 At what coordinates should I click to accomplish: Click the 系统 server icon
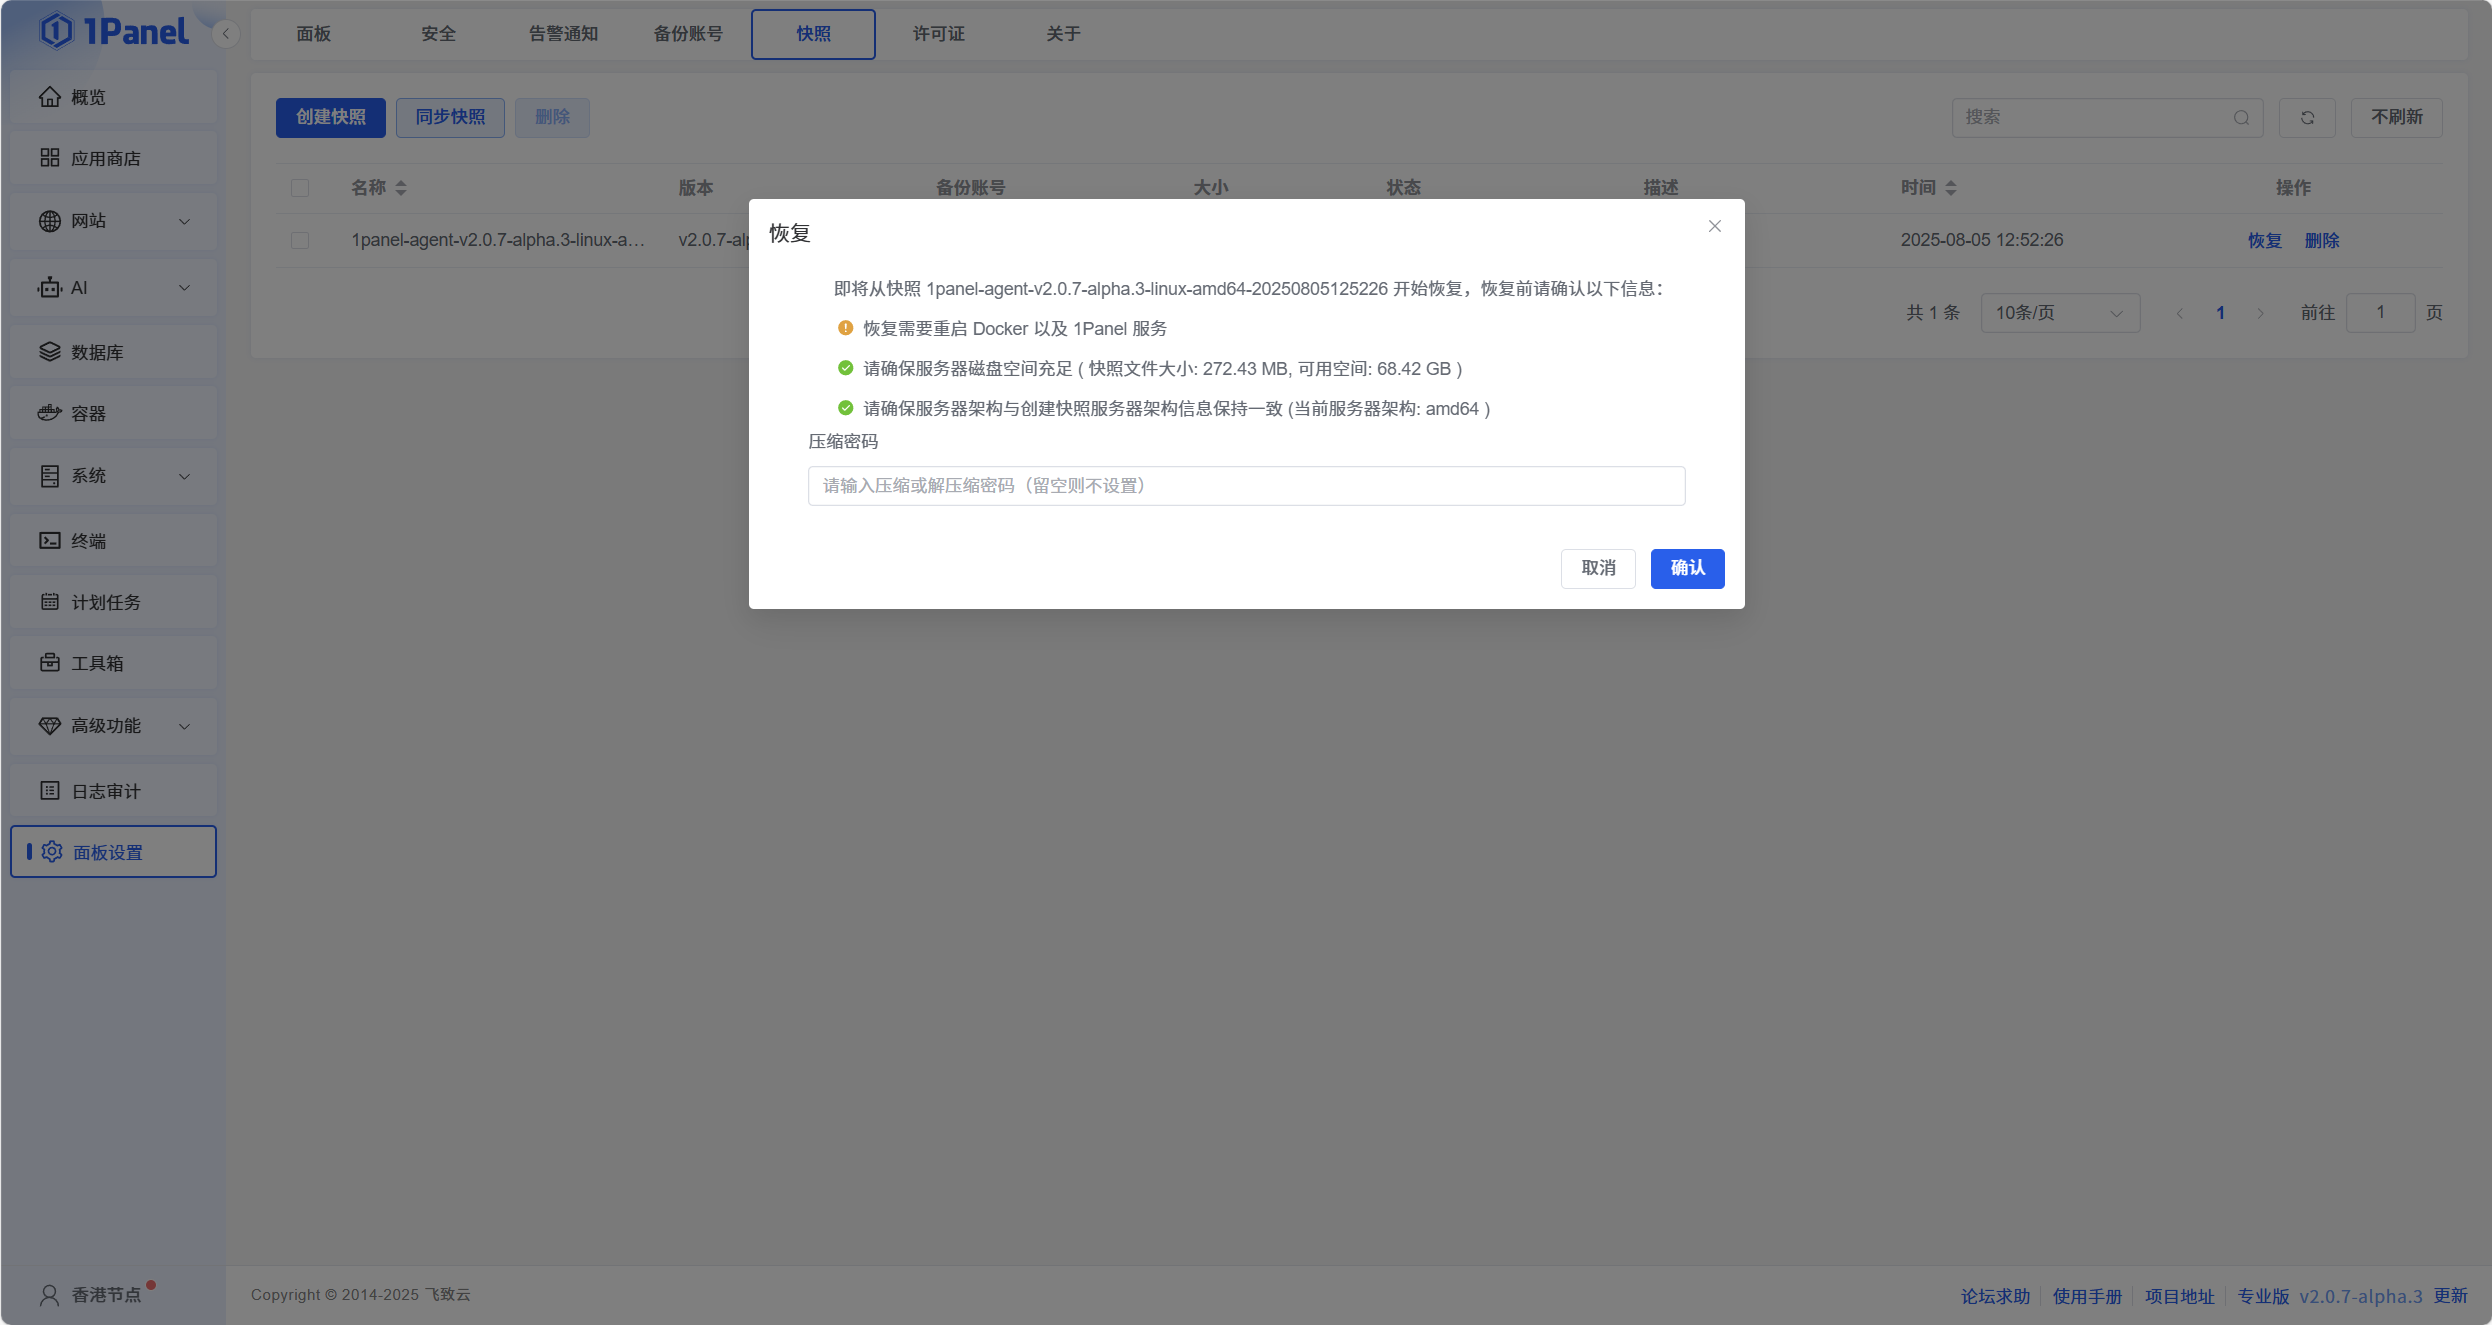pos(50,476)
